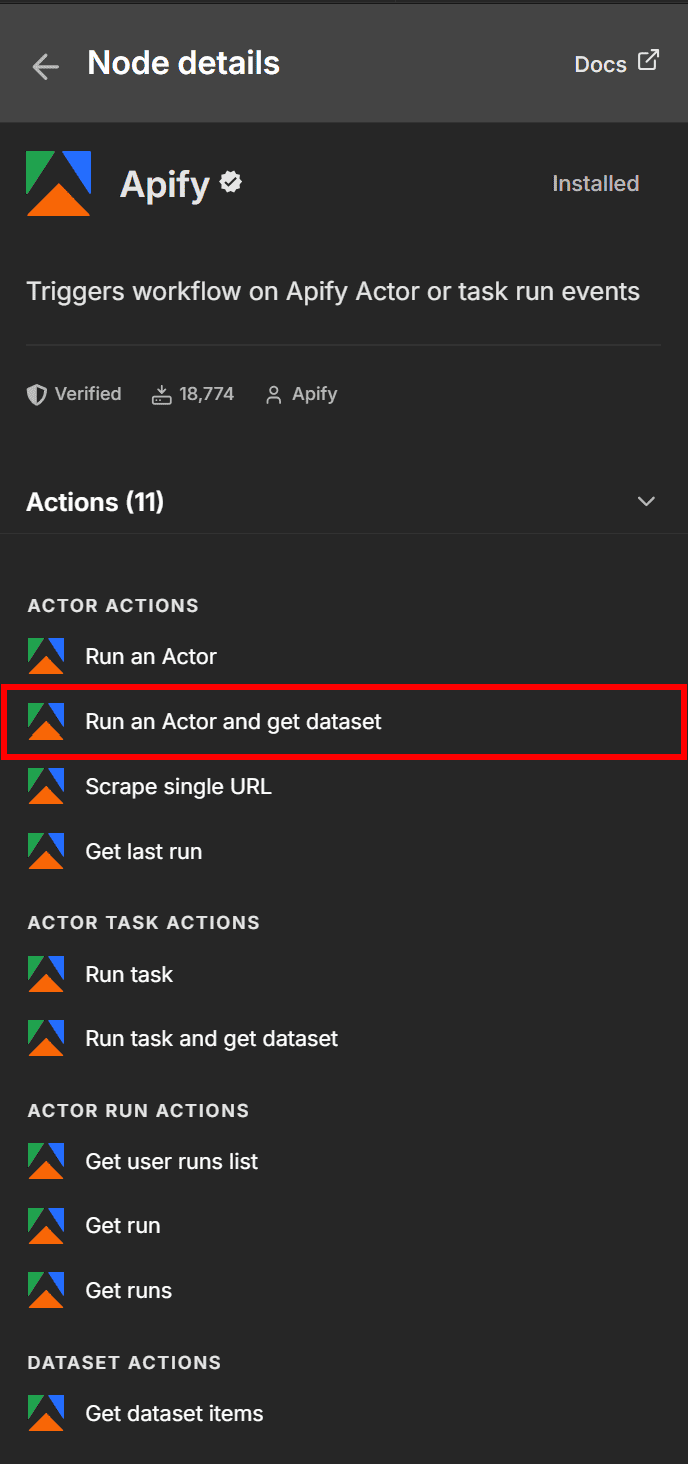
Task: Click the large Apify logo
Action: pyautogui.click(x=59, y=183)
